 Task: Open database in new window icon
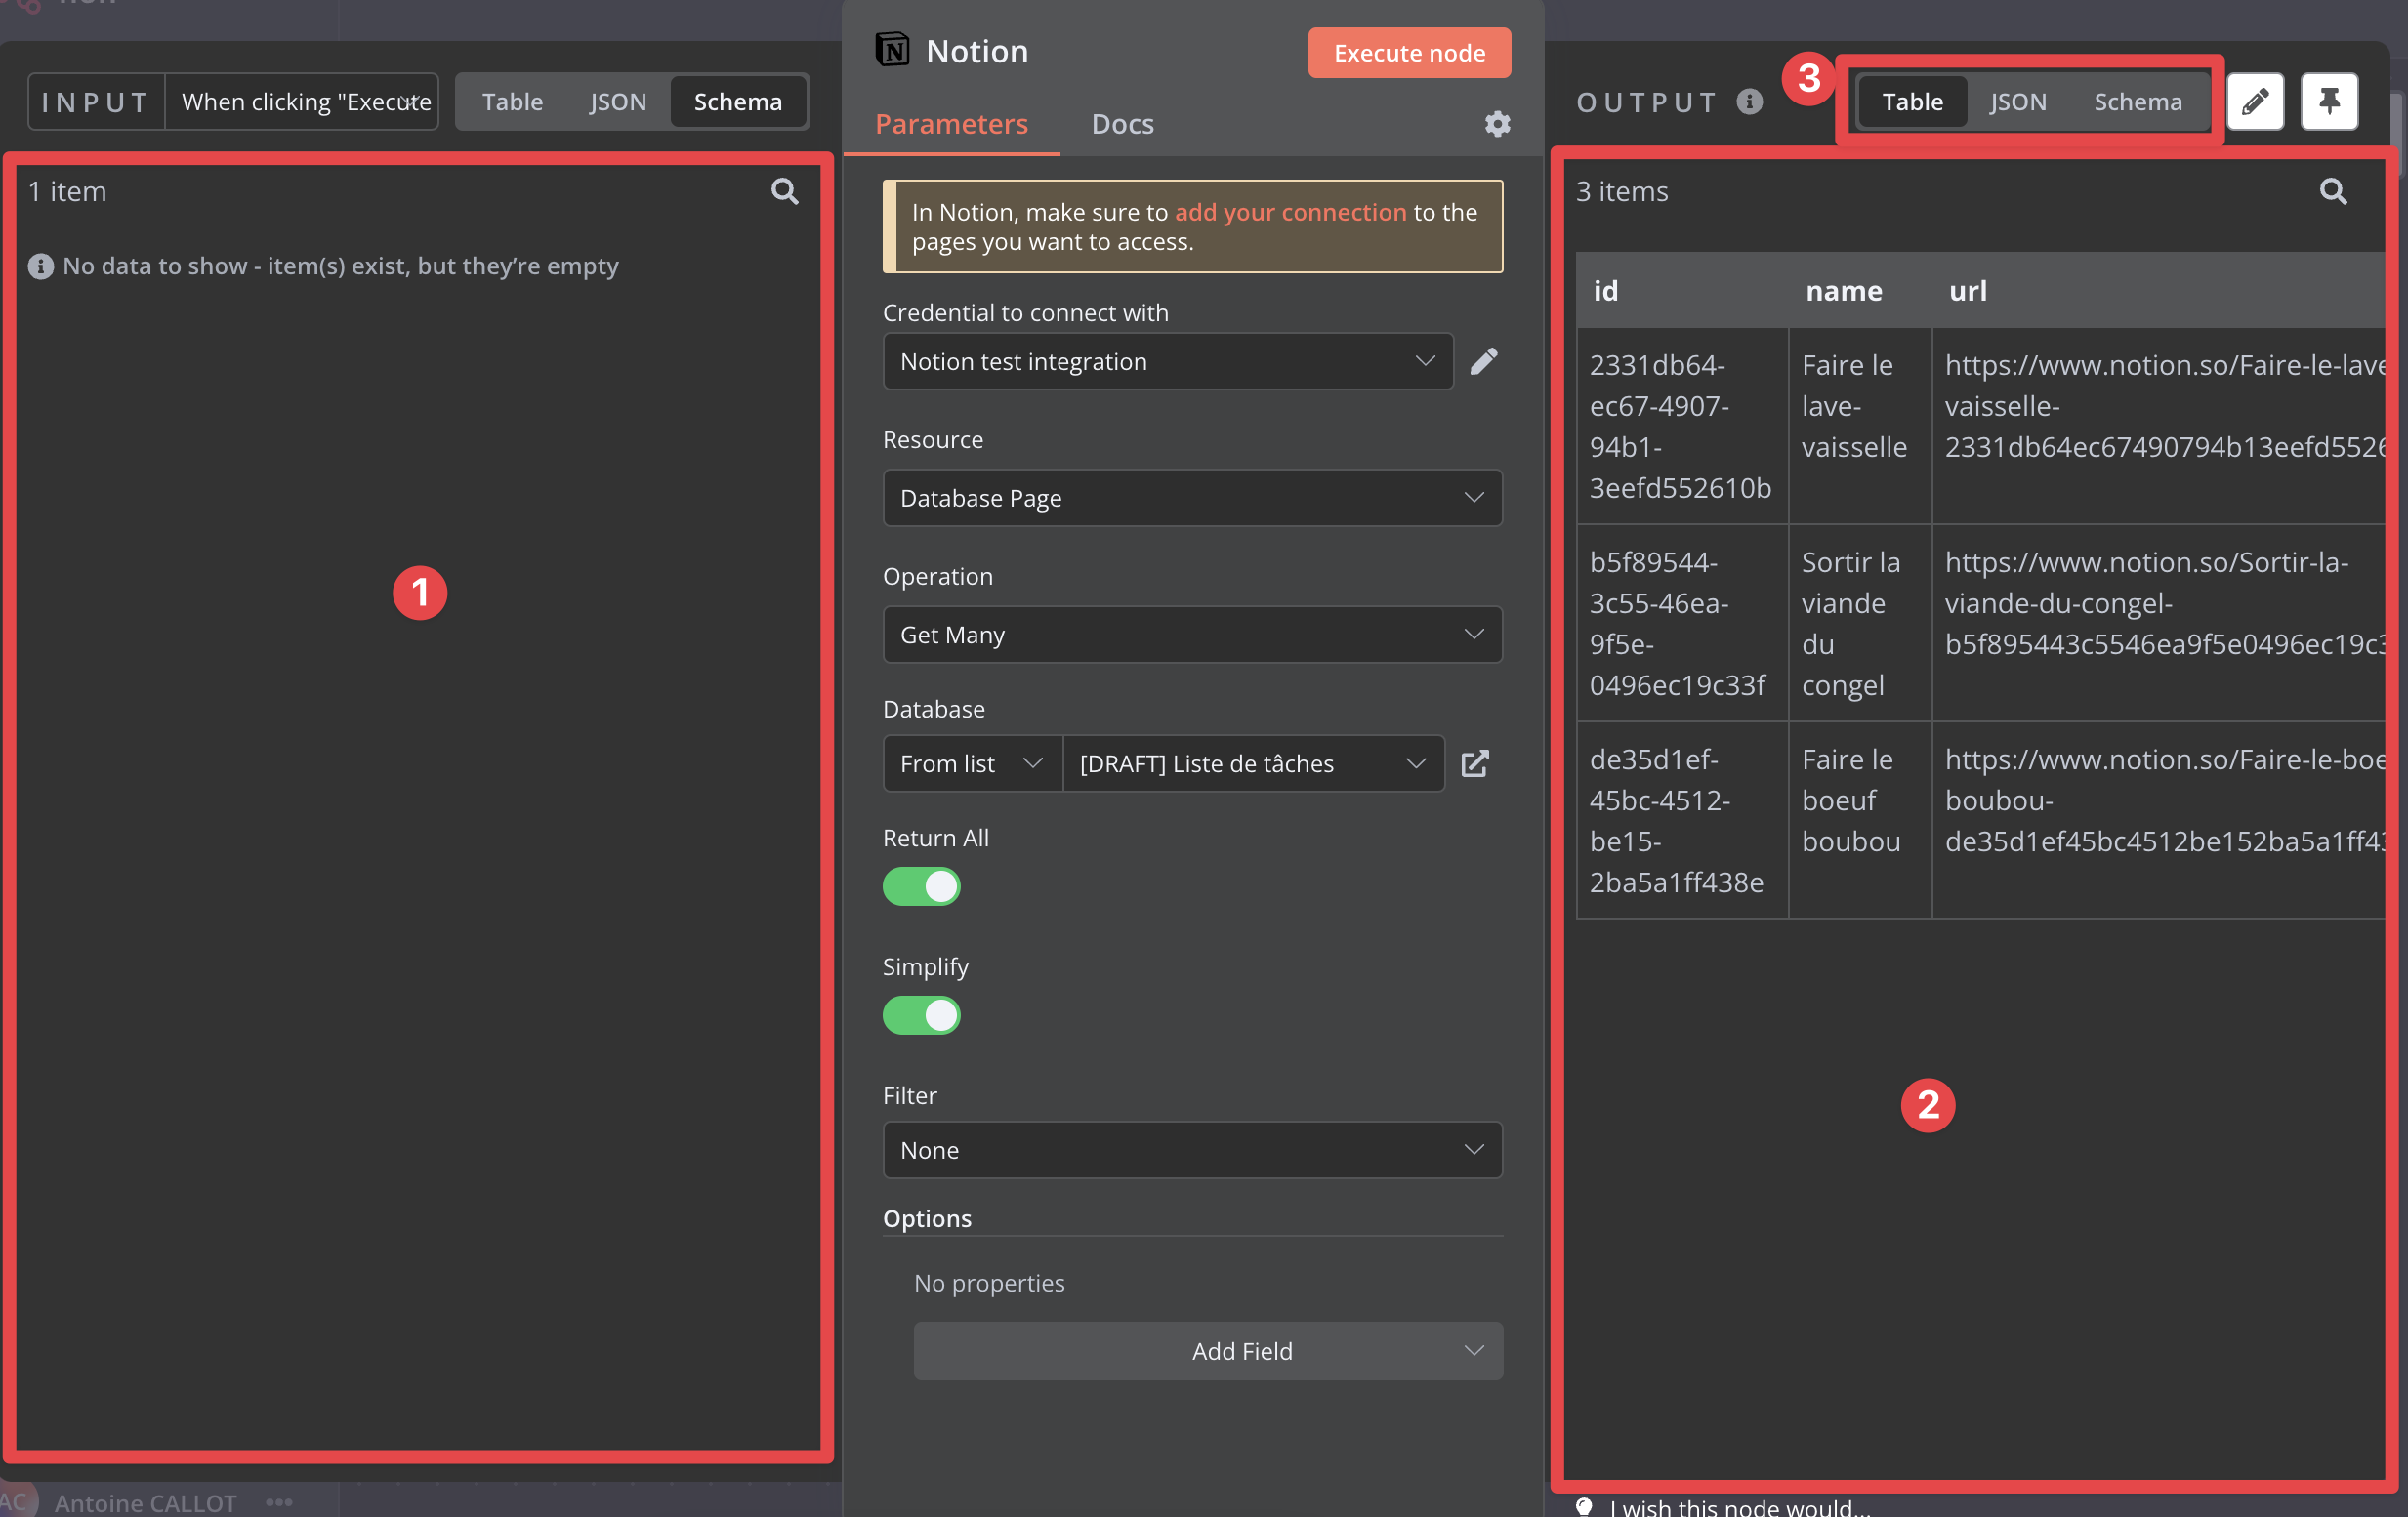[1475, 763]
